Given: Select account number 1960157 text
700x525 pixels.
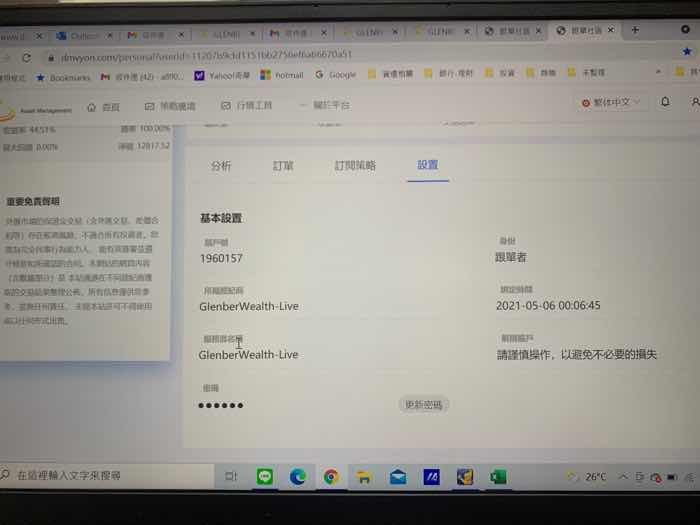Looking at the screenshot, I should pyautogui.click(x=221, y=258).
